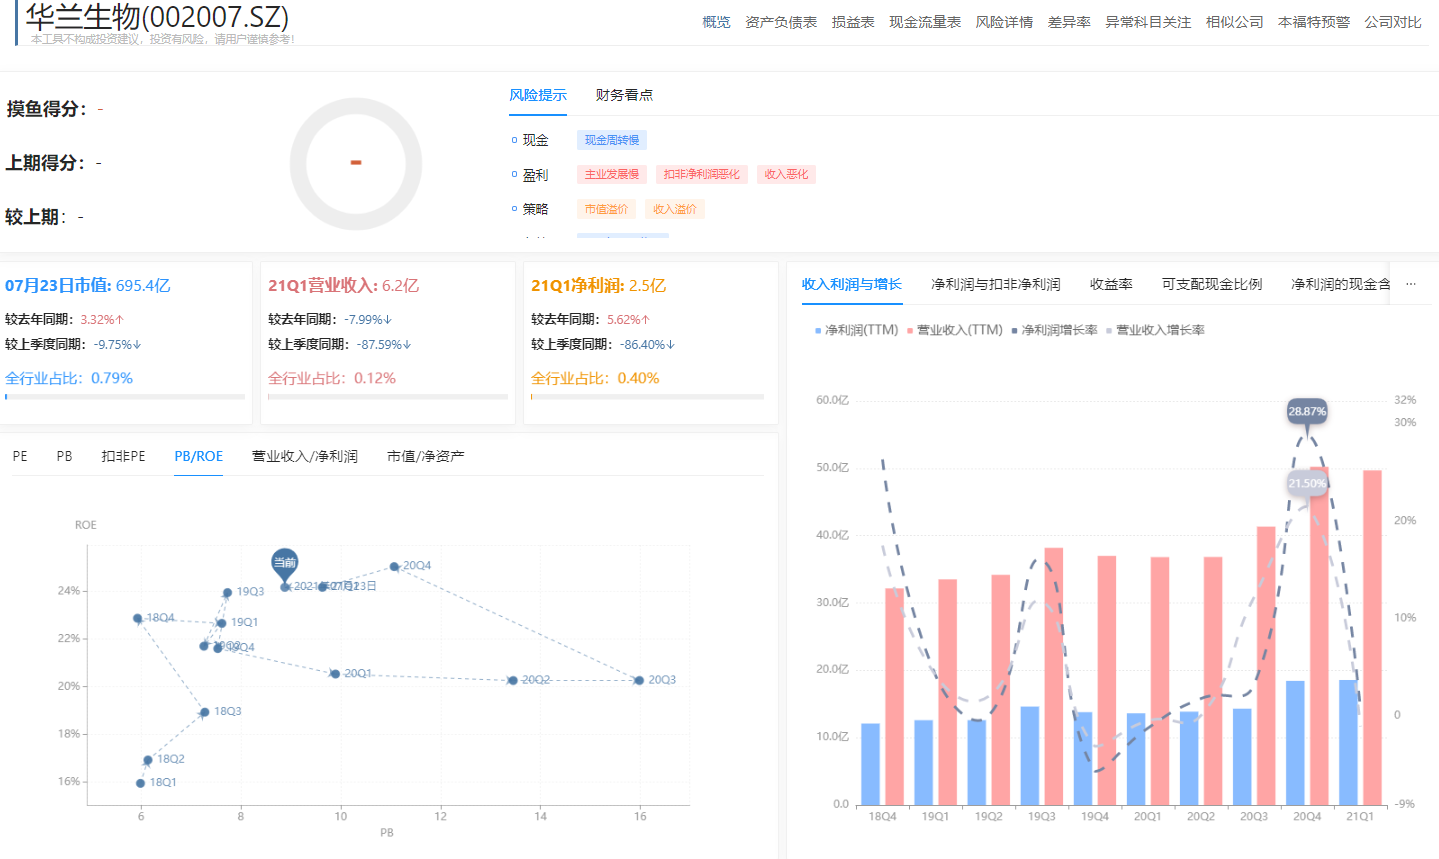Go to the 现金流量表 section
The image size is (1439, 859).
[925, 22]
